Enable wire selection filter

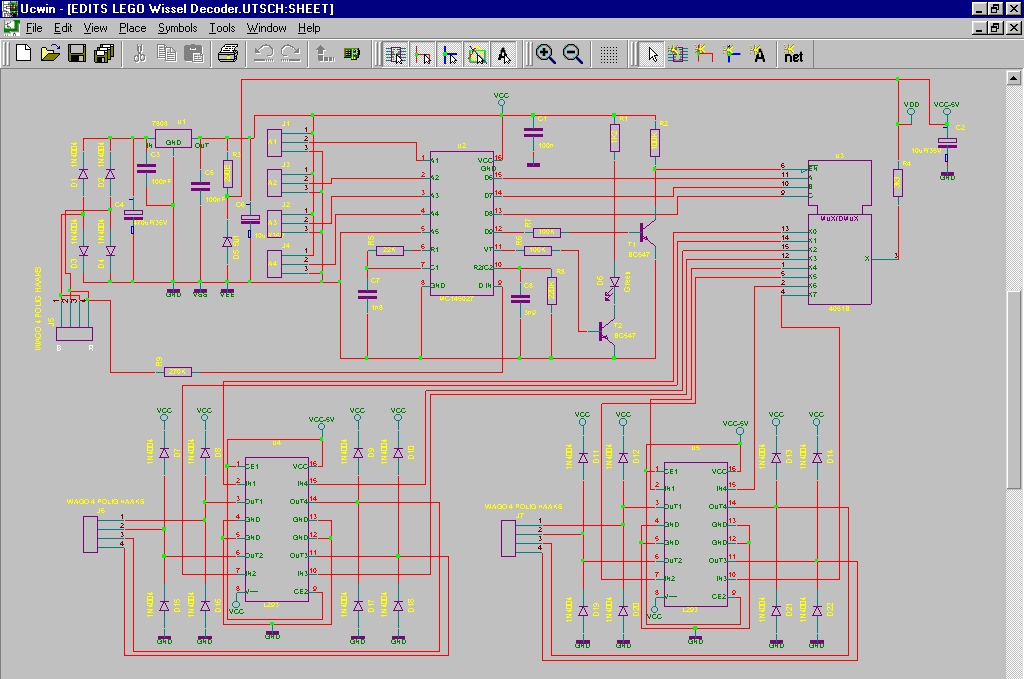pyautogui.click(x=423, y=55)
